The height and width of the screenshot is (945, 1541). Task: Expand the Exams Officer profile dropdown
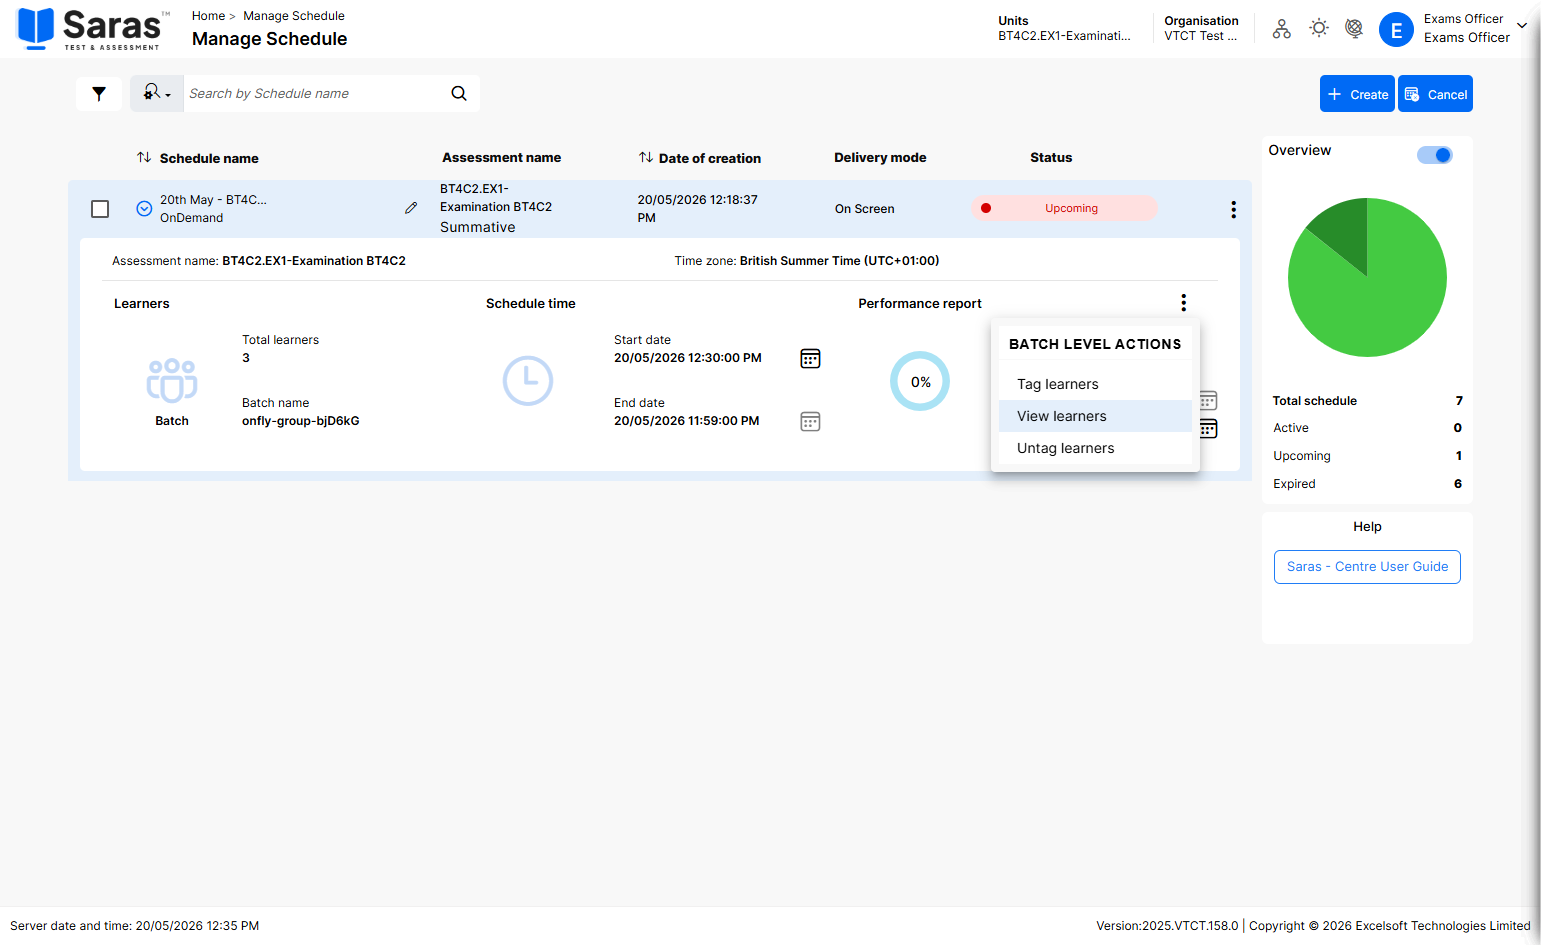[x=1522, y=26]
